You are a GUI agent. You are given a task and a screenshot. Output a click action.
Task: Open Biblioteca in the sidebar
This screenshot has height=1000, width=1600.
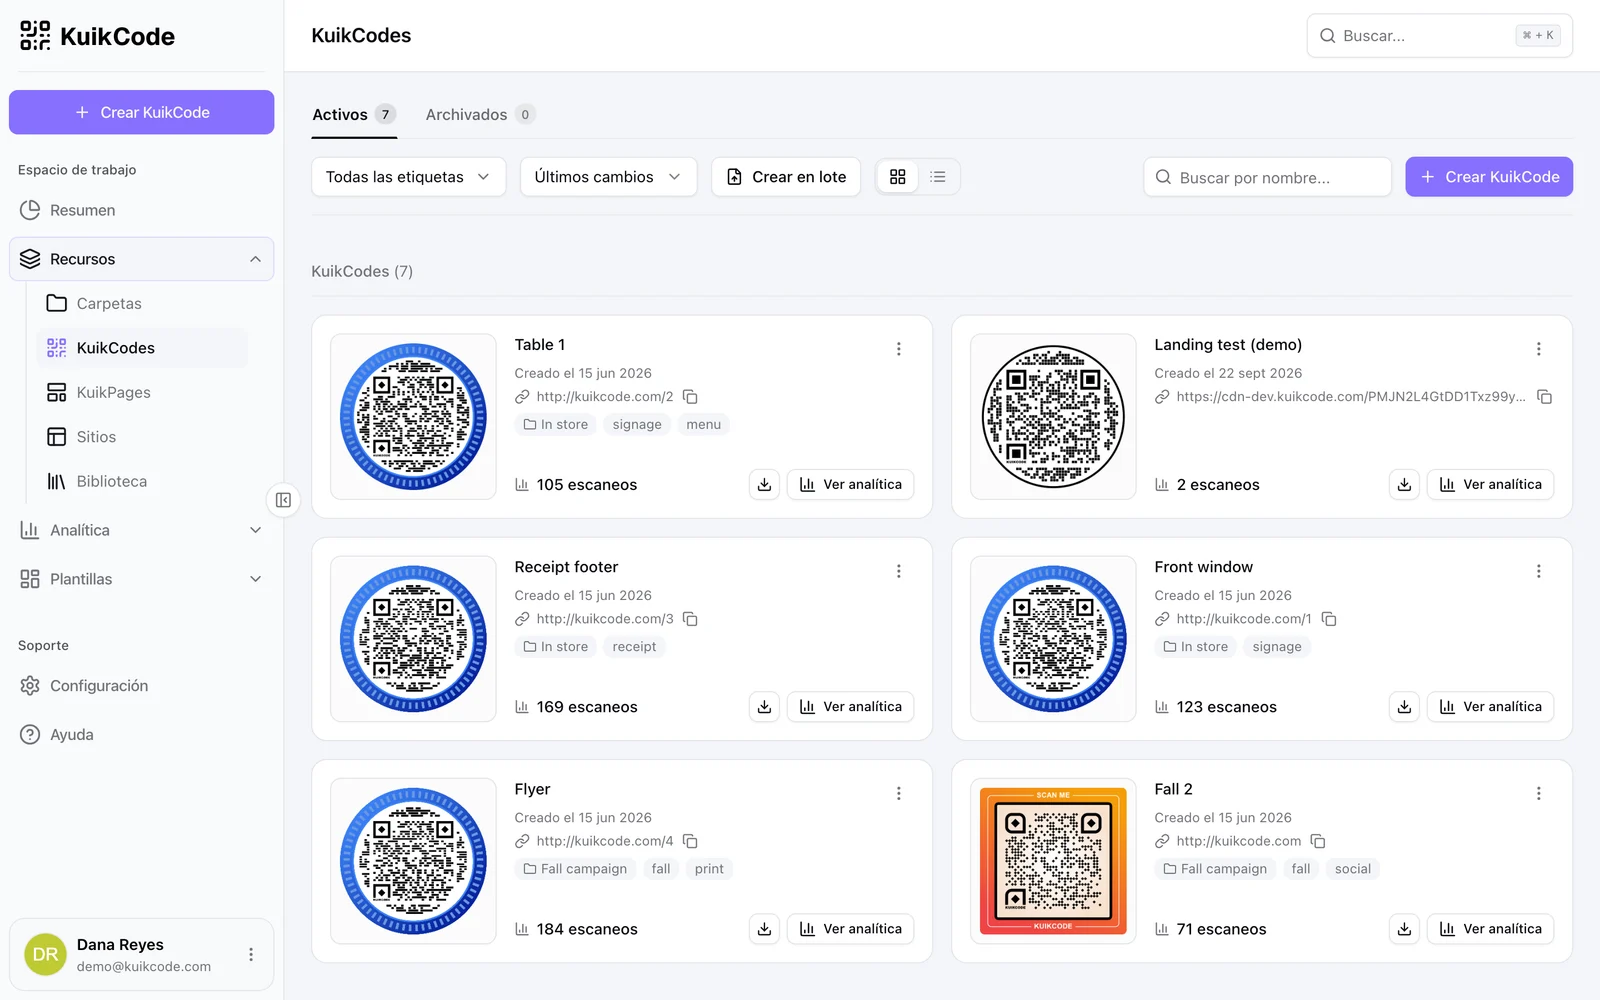click(141, 481)
